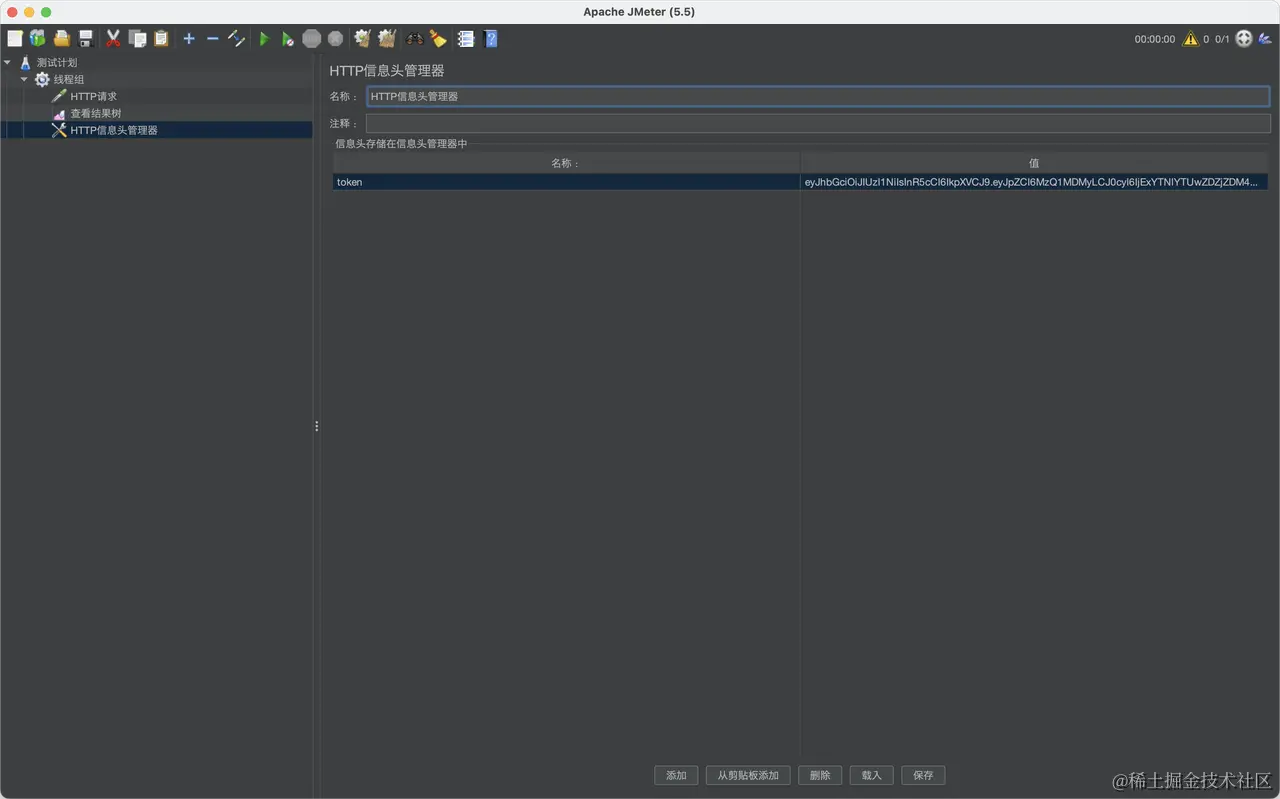Screen dimensions: 1280x799
Task: Select the HTTP请求 tree item
Action: tap(93, 96)
